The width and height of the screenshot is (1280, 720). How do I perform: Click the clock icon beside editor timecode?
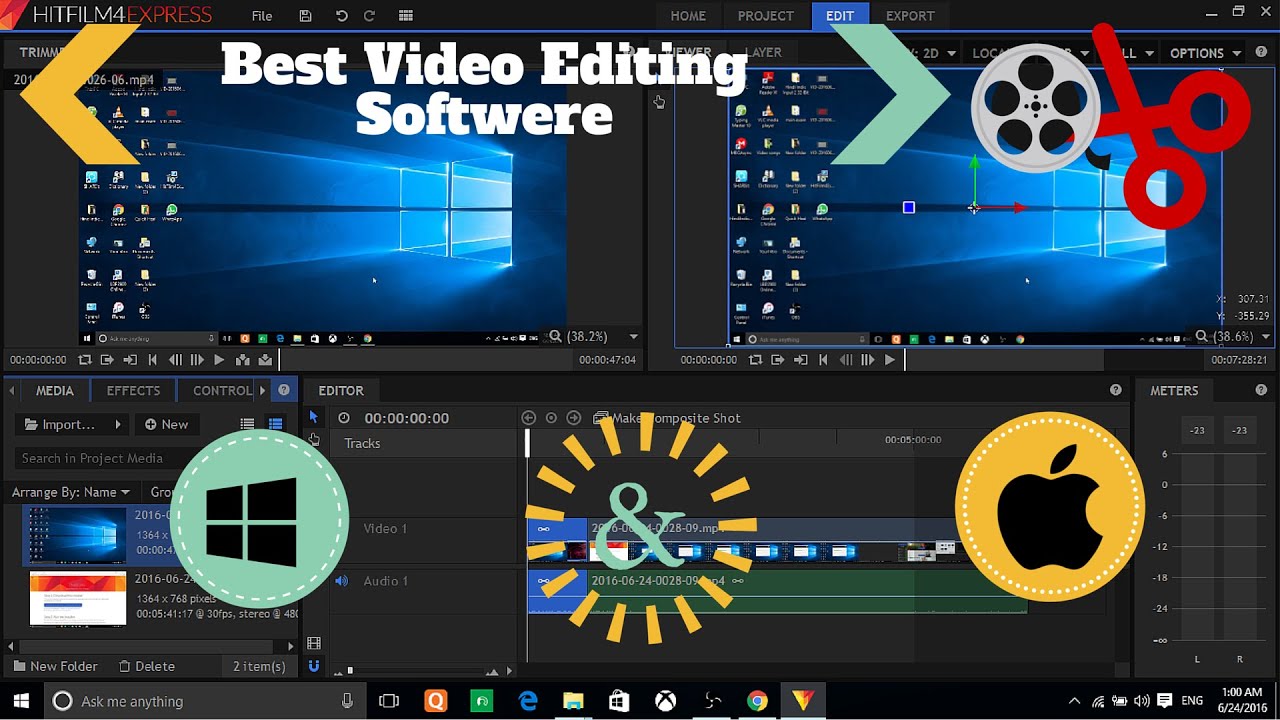[344, 418]
